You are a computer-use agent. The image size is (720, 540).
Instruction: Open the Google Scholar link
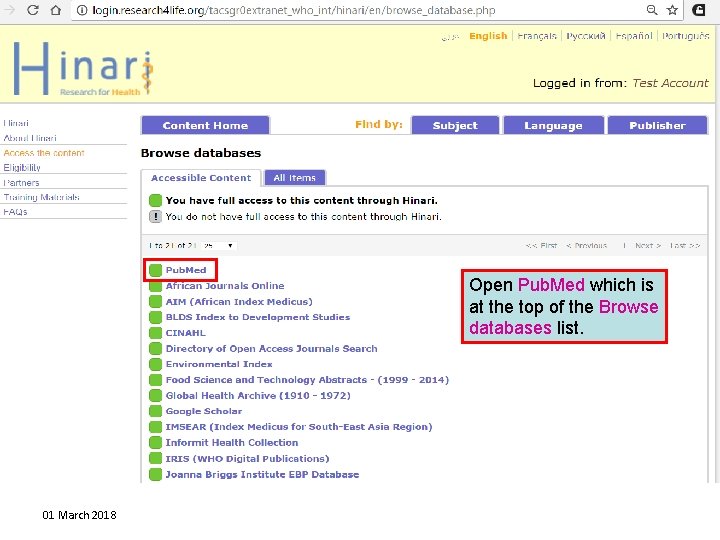pyautogui.click(x=204, y=411)
